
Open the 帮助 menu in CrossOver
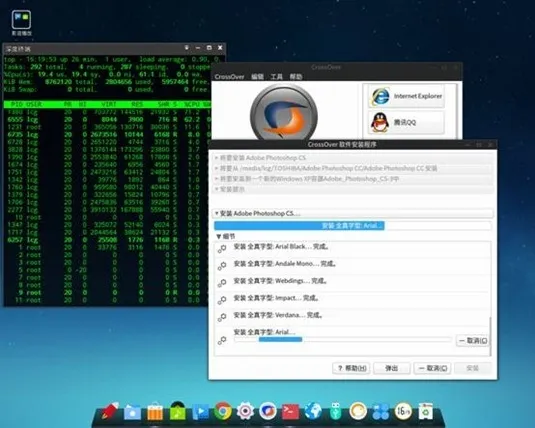point(296,77)
